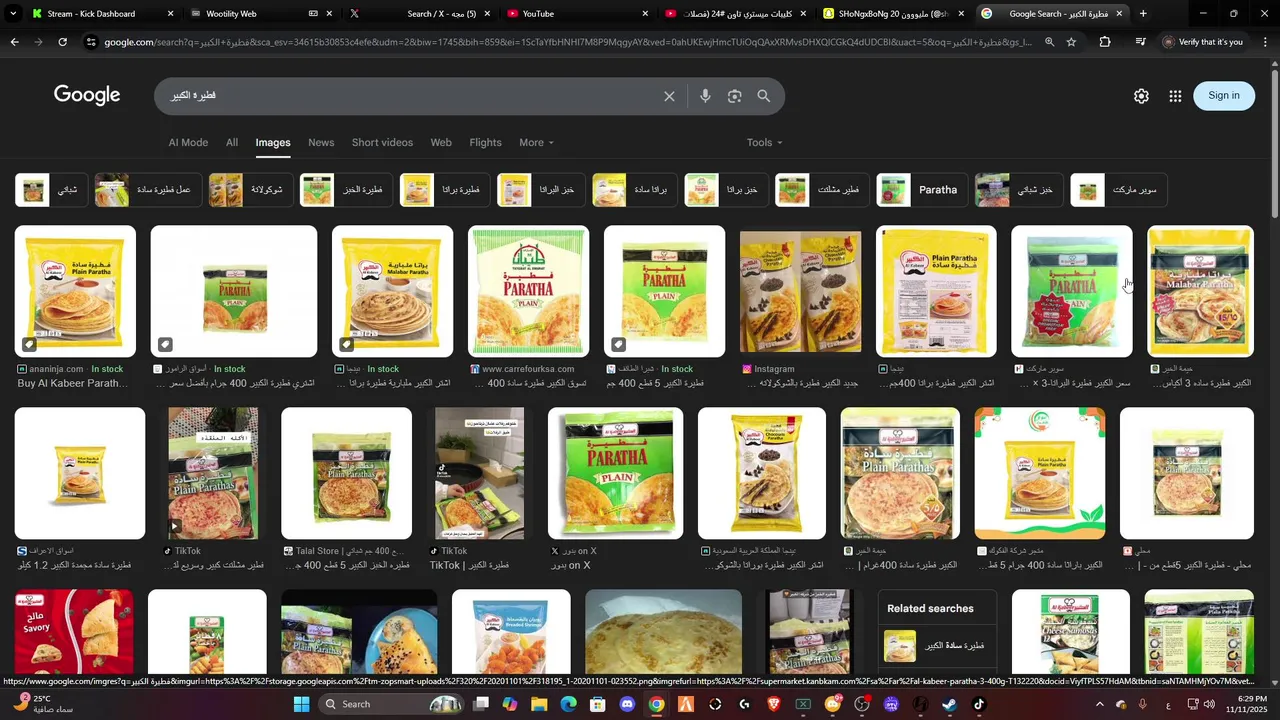Viewport: 1280px width, 720px height.
Task: Open Windows Start menu
Action: click(x=301, y=704)
